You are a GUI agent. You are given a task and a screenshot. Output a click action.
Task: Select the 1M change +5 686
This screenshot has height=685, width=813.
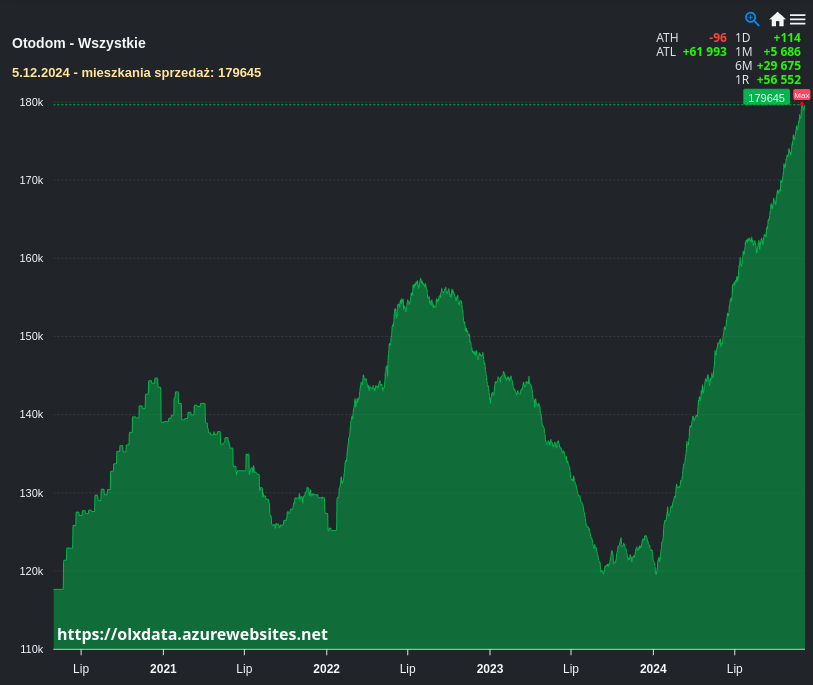click(781, 52)
